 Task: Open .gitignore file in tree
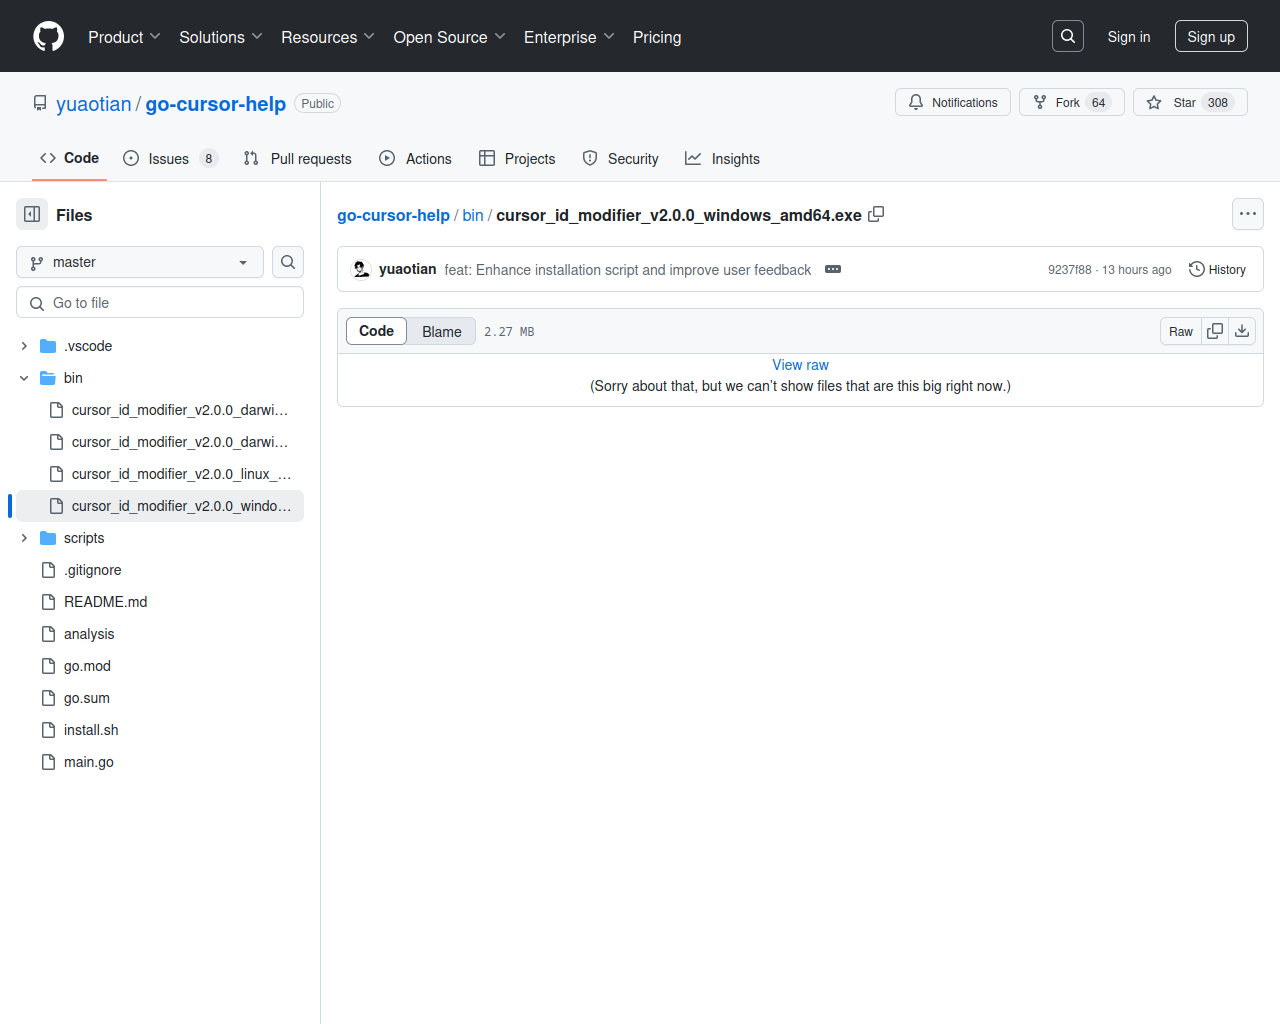tap(160, 570)
